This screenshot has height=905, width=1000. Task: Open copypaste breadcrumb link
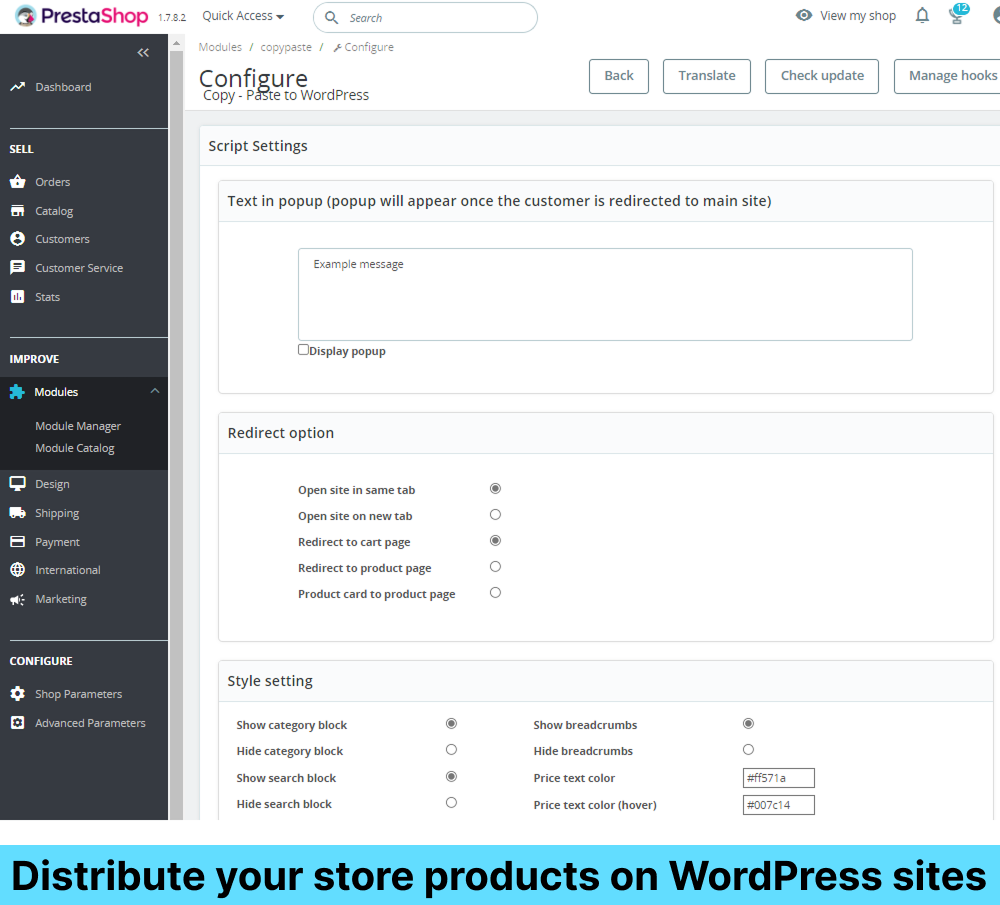click(286, 46)
